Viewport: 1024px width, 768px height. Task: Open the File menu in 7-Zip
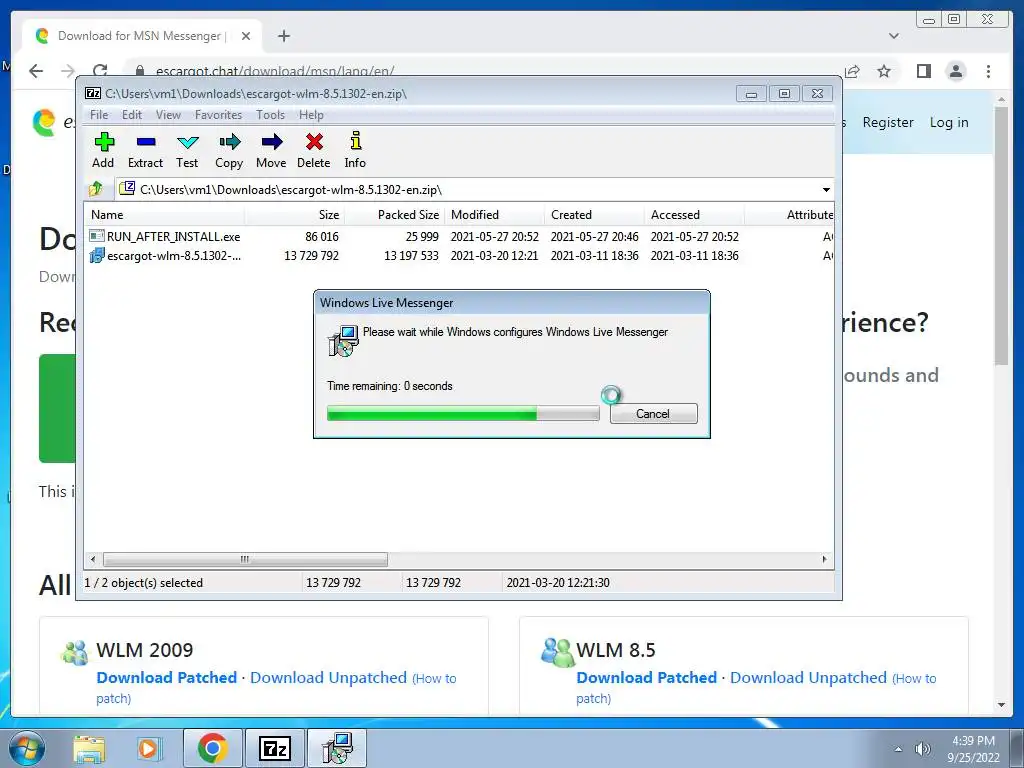click(x=99, y=115)
